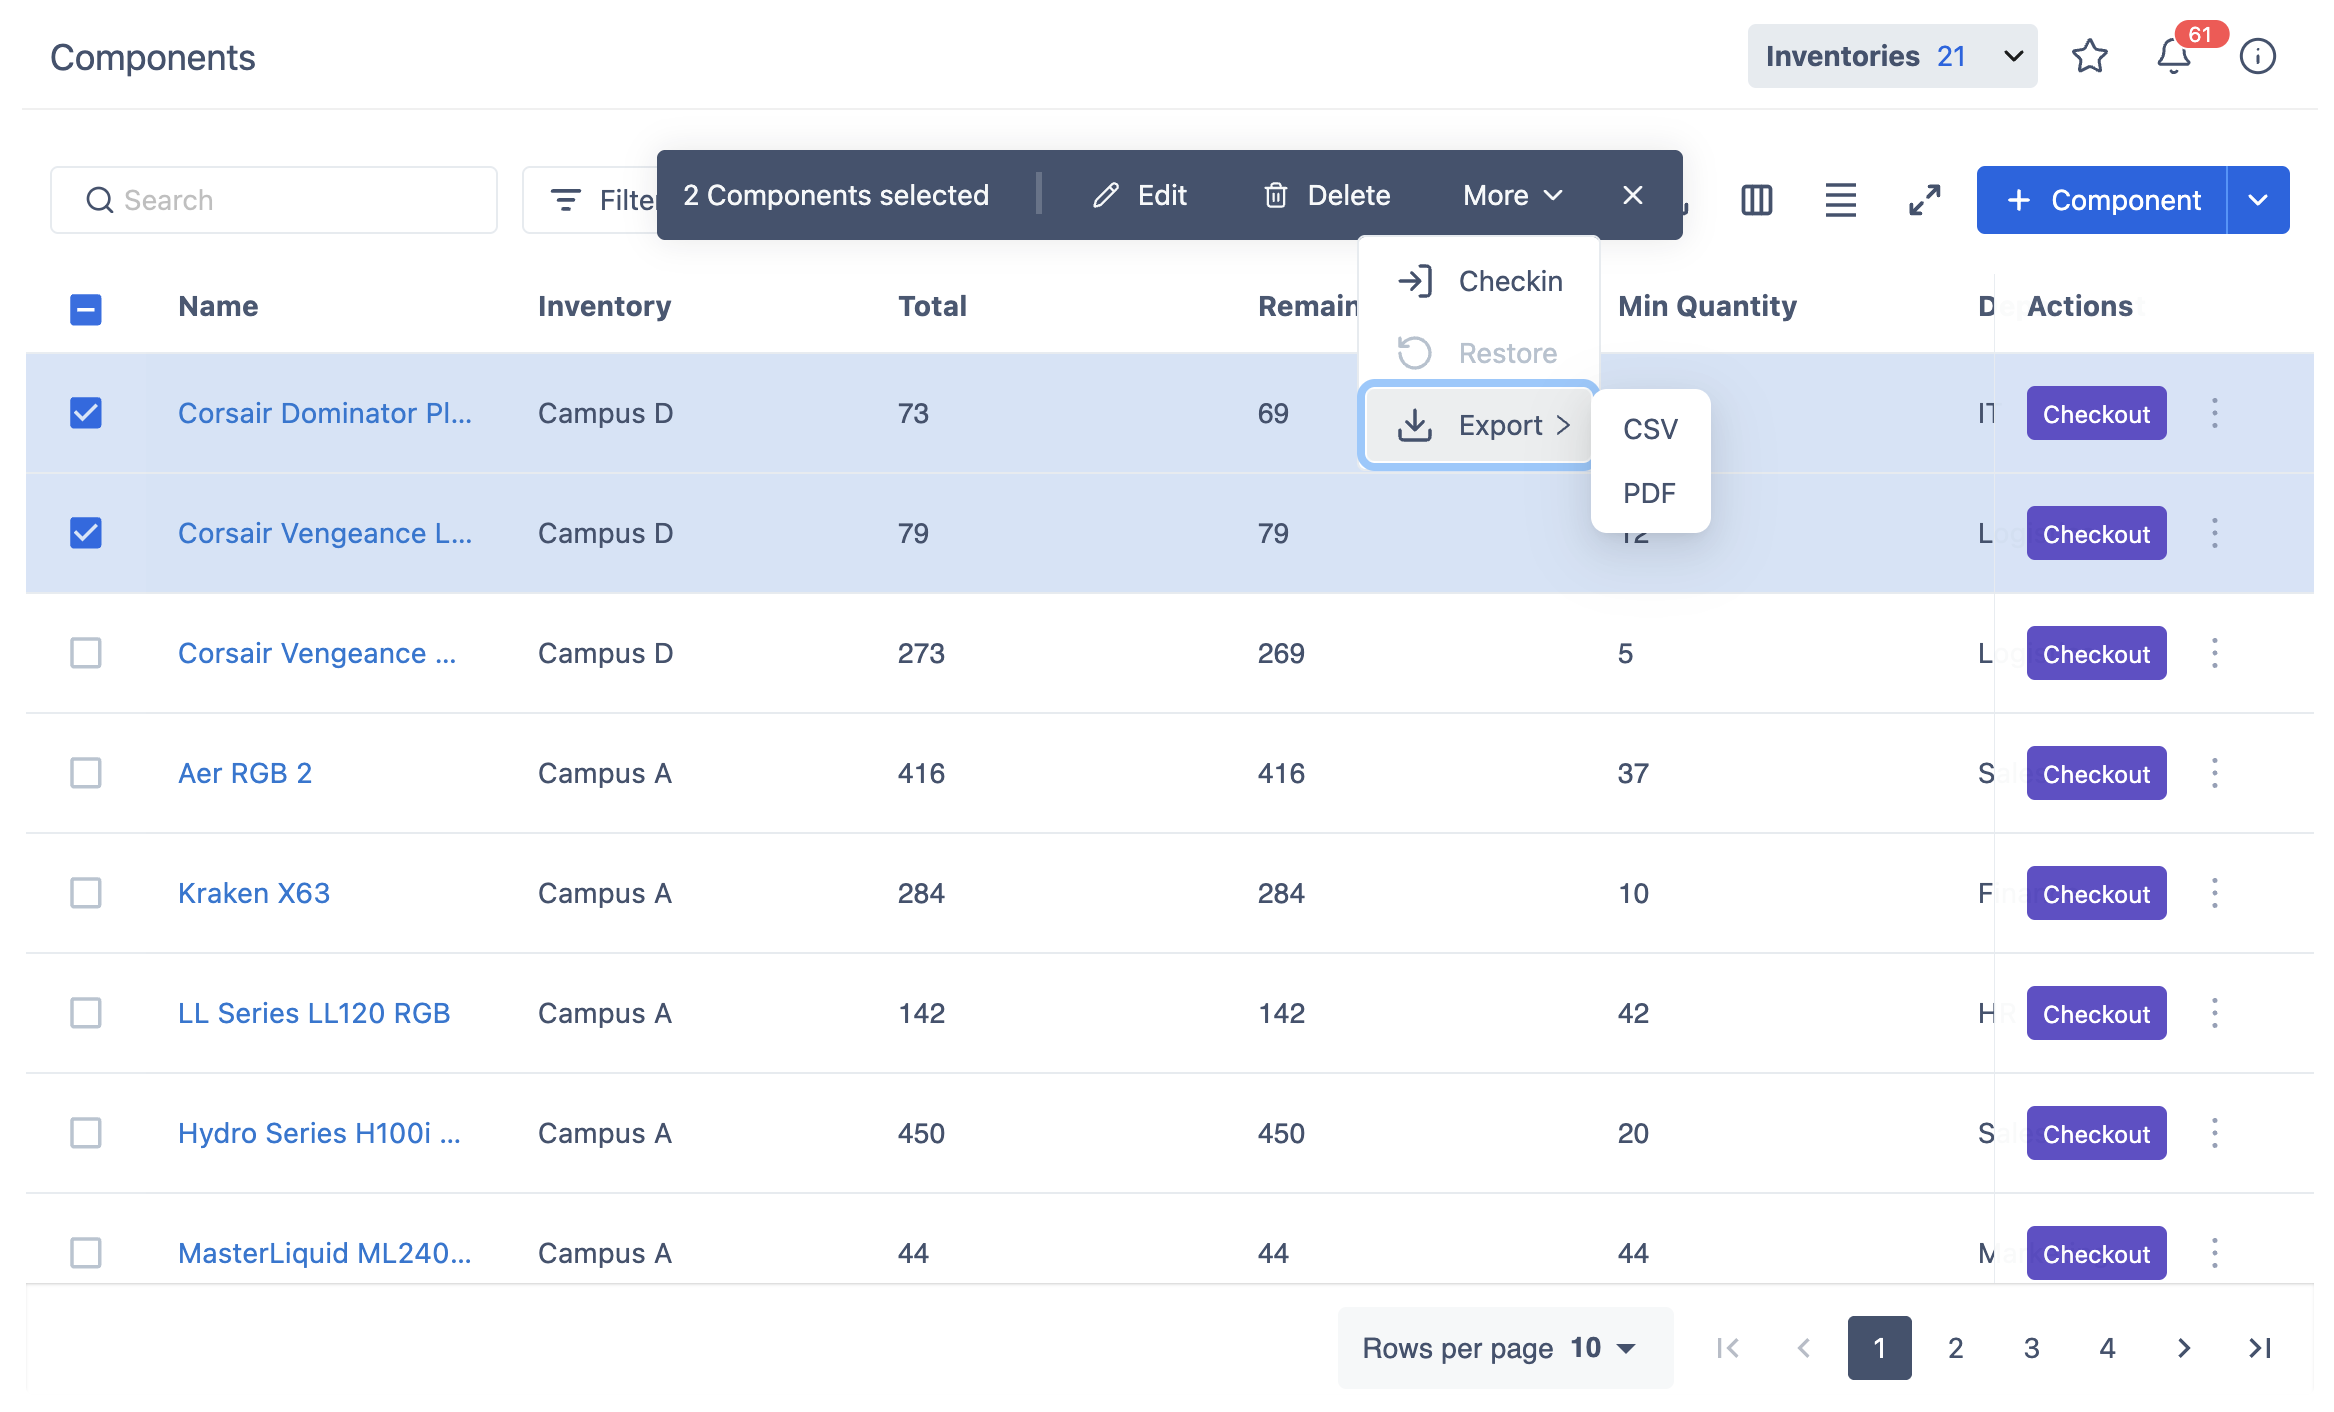The image size is (2334, 1412).
Task: Open the Hydro Series H100i link
Action: coord(319,1133)
